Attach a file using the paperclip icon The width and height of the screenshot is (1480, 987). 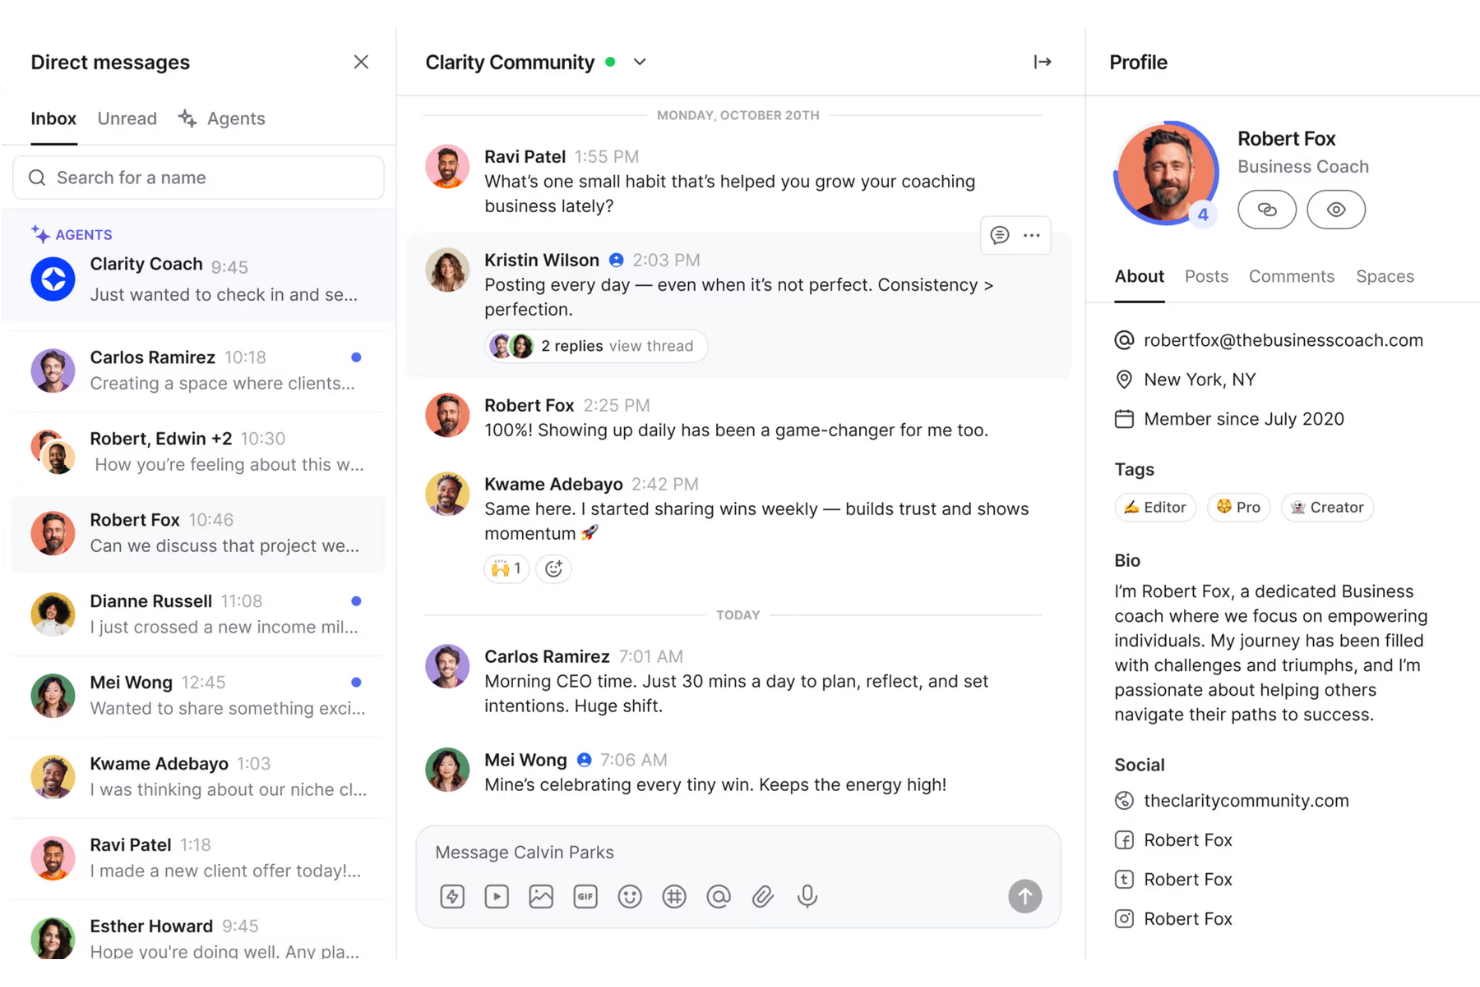pyautogui.click(x=763, y=896)
